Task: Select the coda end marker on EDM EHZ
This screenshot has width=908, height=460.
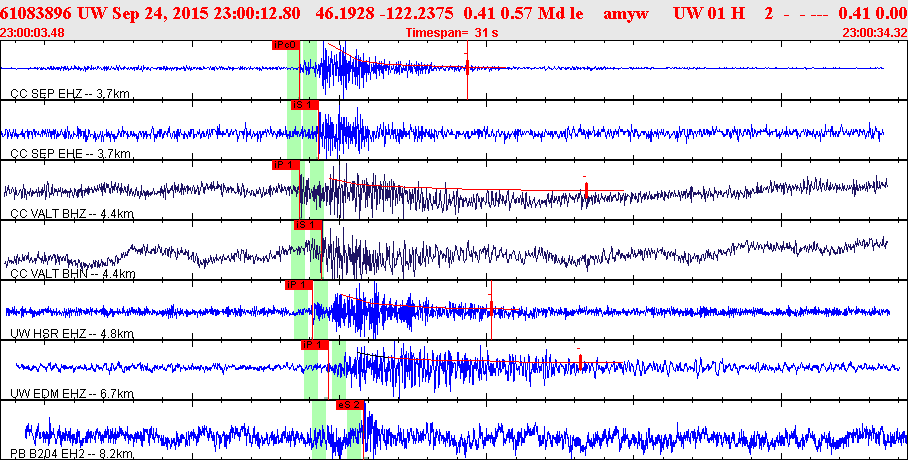Action: click(580, 360)
